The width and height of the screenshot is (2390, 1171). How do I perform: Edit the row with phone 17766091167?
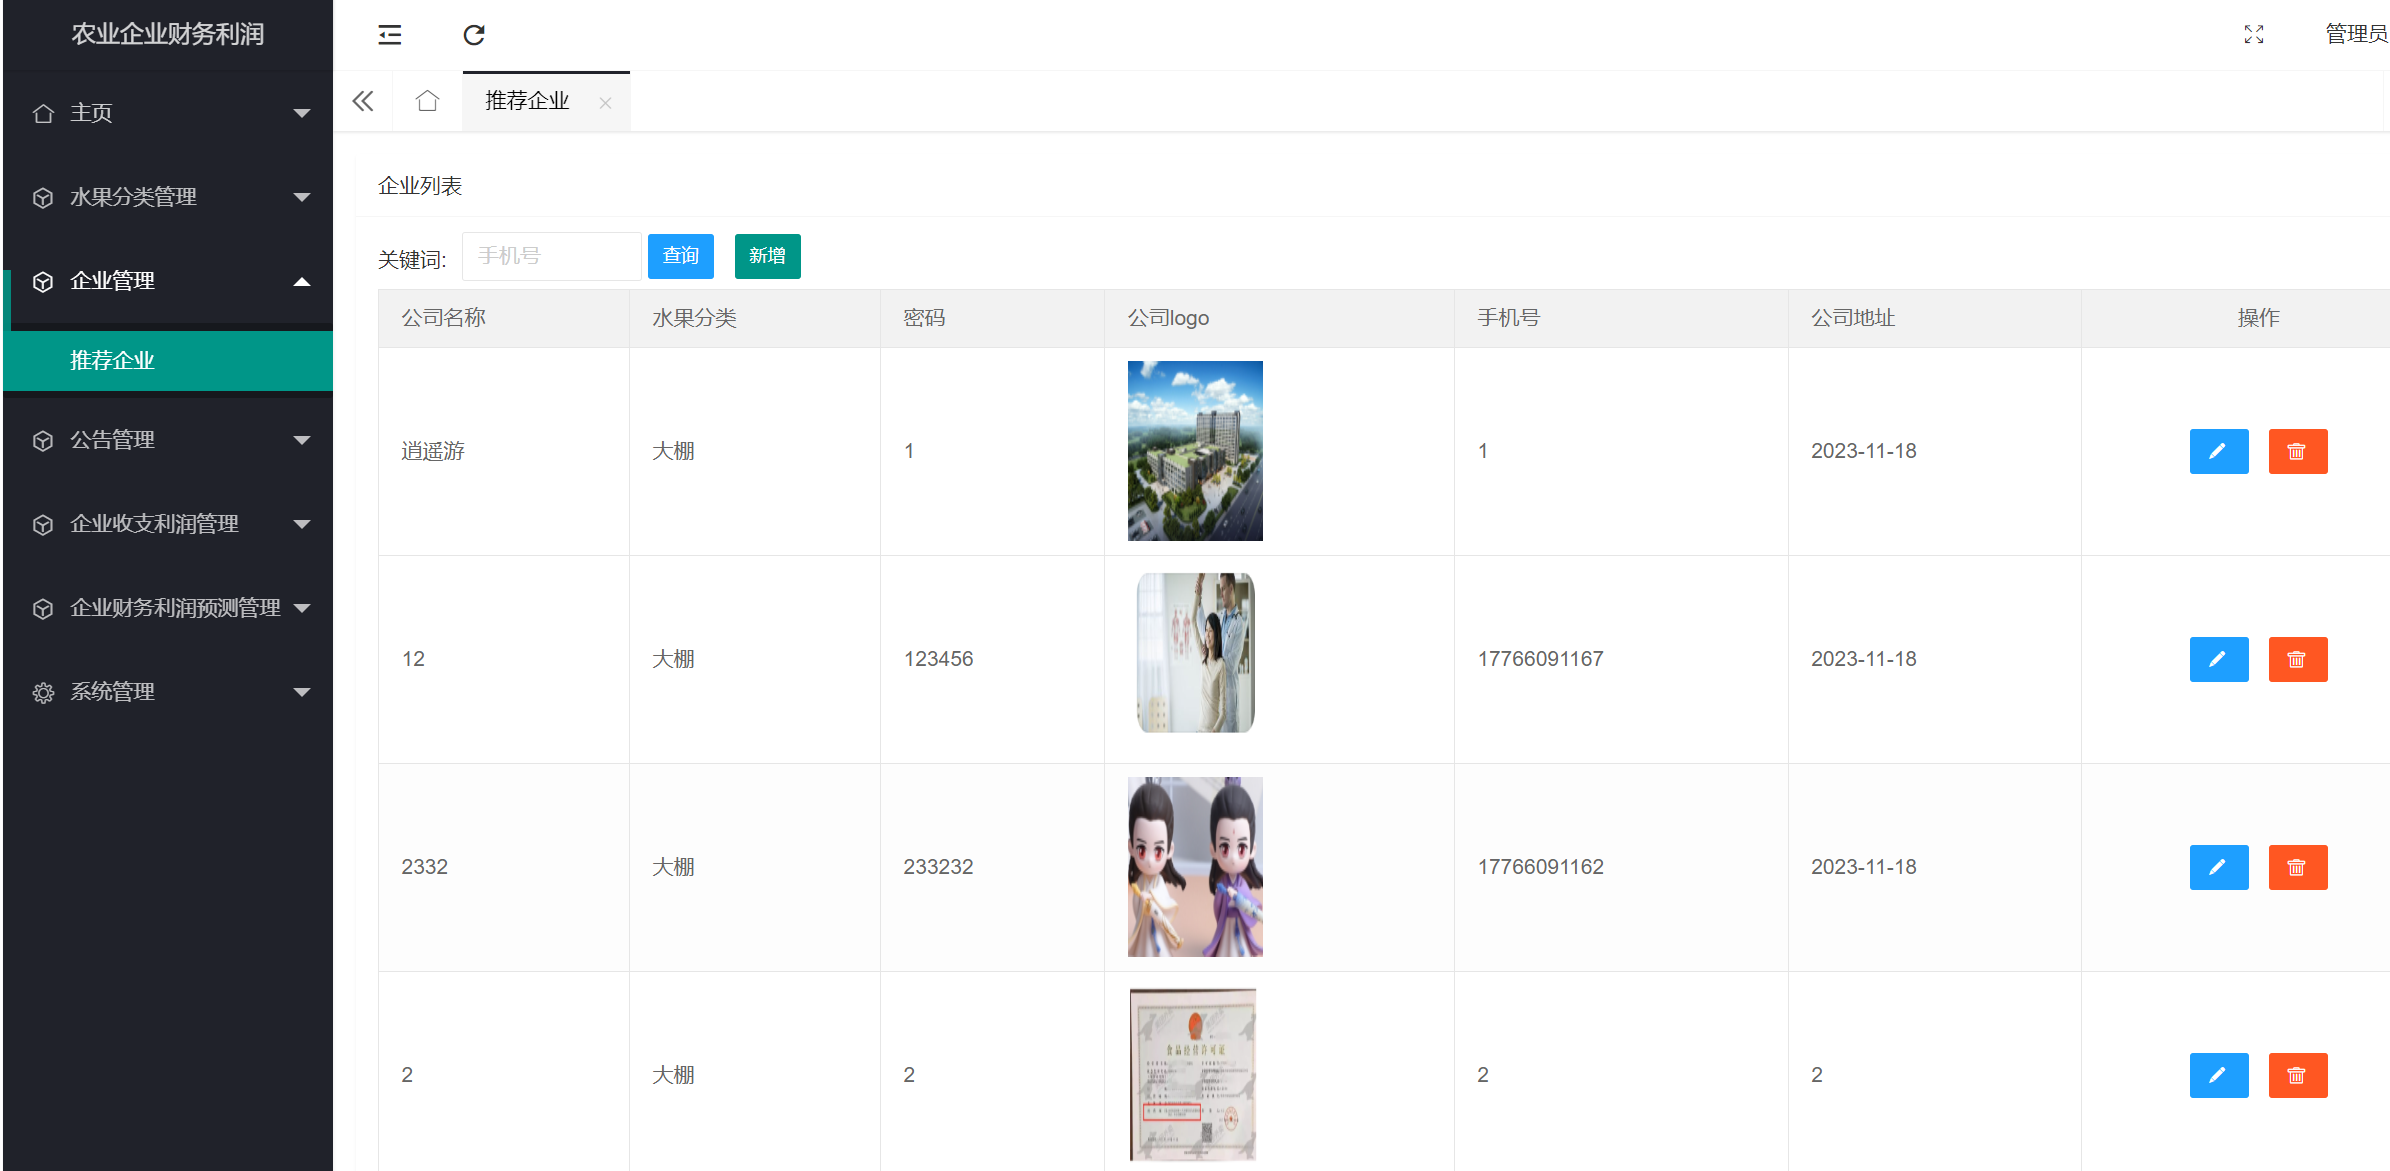pos(2218,659)
